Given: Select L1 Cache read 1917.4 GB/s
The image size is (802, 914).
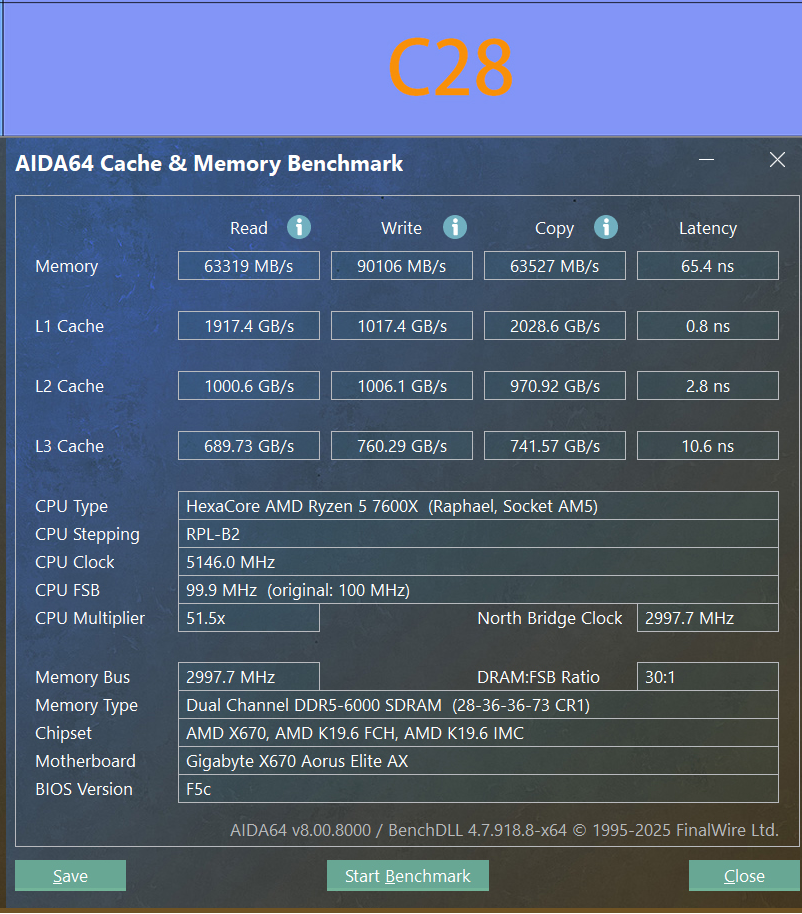Looking at the screenshot, I should [x=249, y=326].
